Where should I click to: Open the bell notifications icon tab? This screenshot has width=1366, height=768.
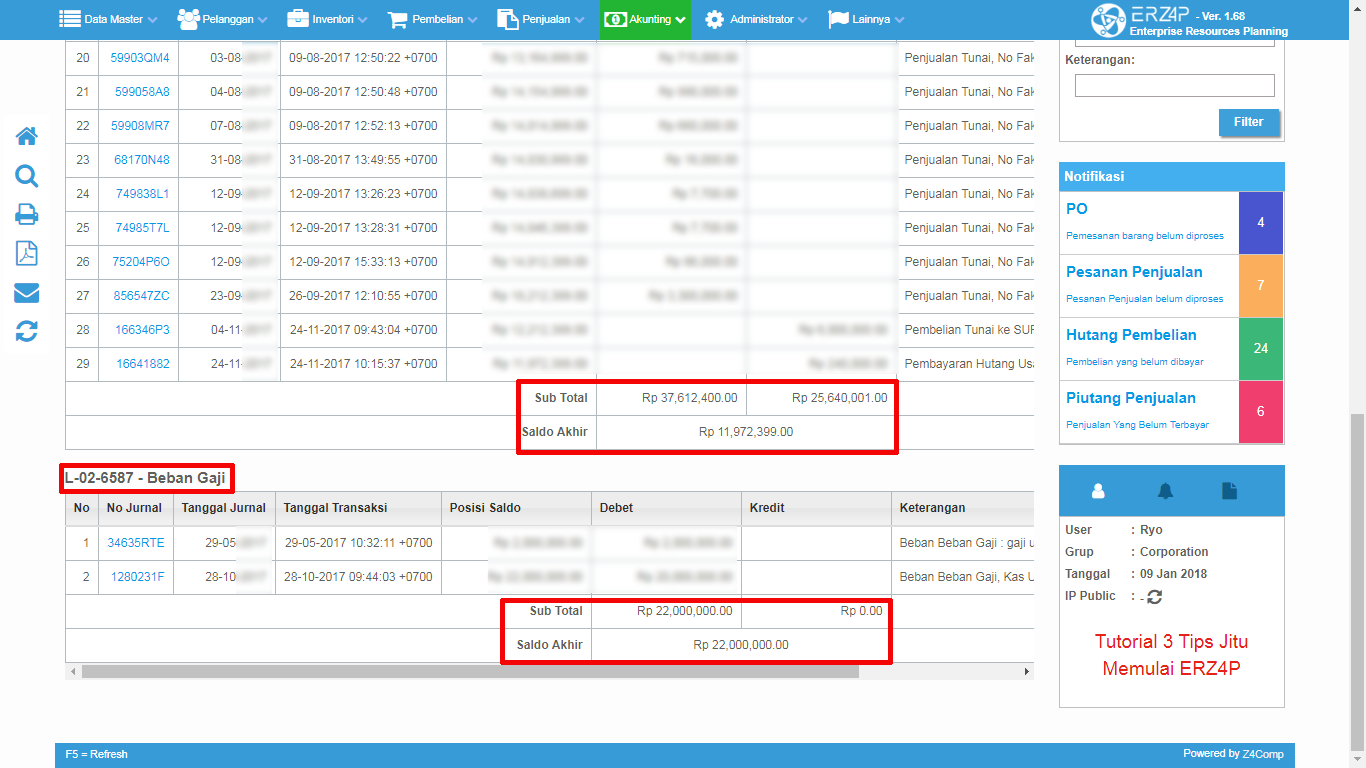1165,491
